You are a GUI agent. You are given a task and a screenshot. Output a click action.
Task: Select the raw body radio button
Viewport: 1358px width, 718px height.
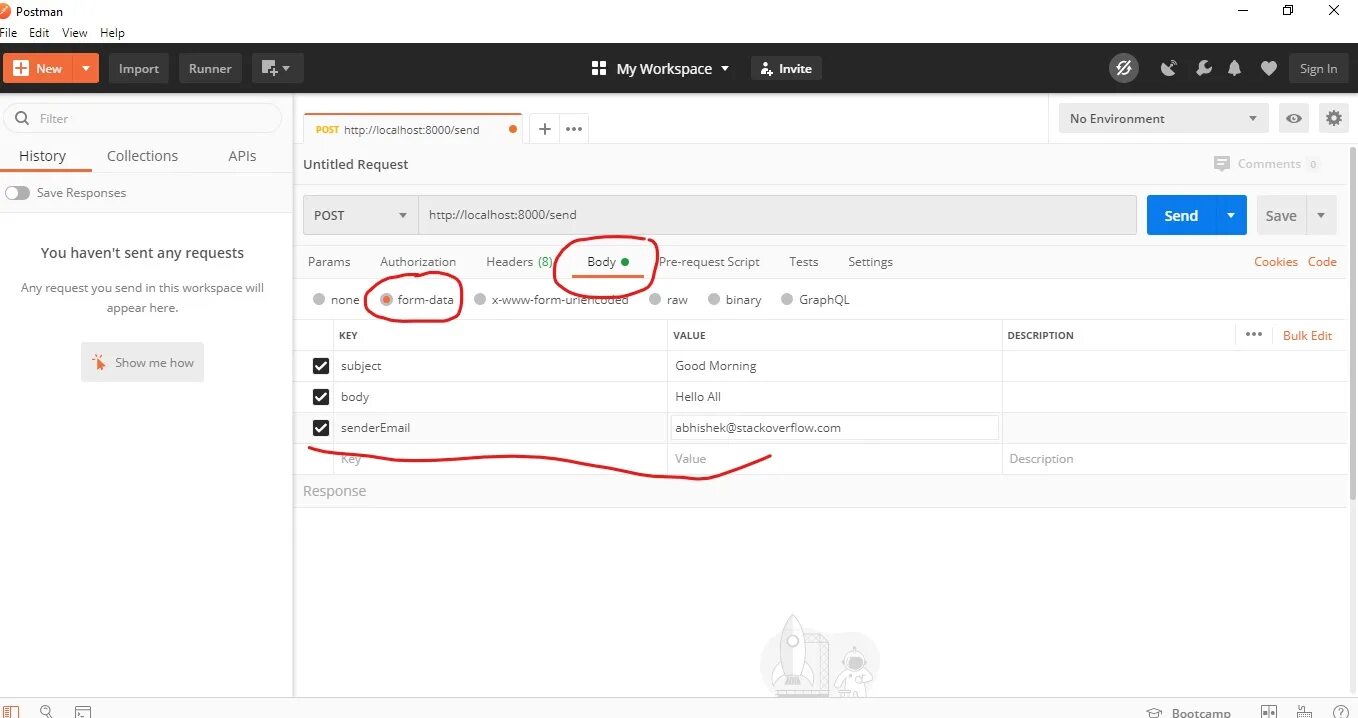coord(655,299)
